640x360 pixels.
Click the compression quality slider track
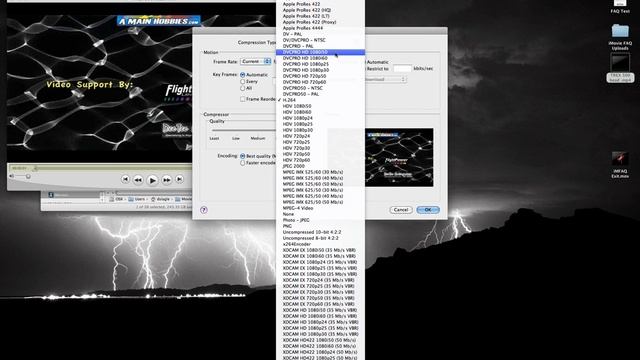pyautogui.click(x=243, y=130)
